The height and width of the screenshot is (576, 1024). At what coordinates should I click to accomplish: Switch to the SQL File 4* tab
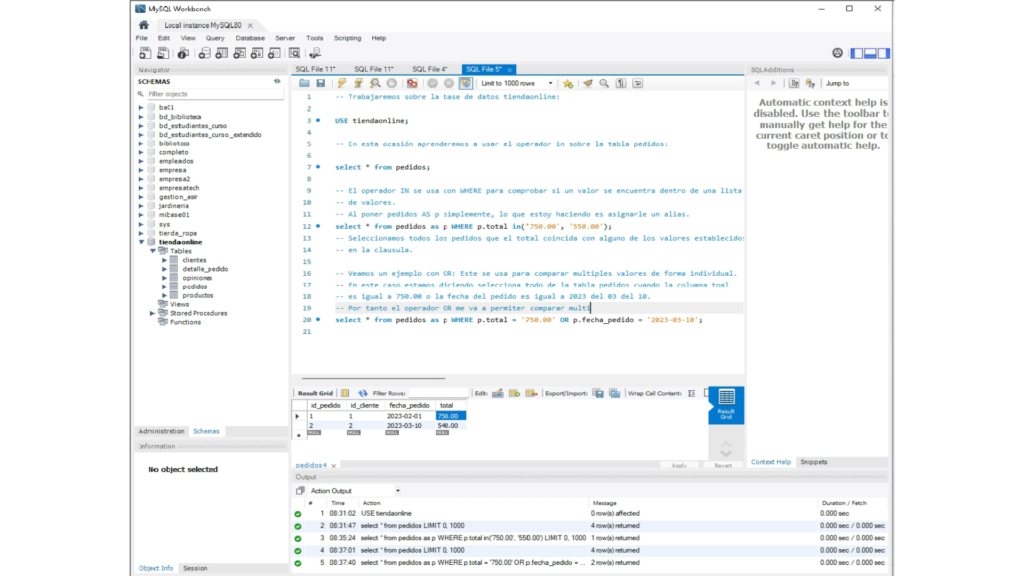pos(430,69)
